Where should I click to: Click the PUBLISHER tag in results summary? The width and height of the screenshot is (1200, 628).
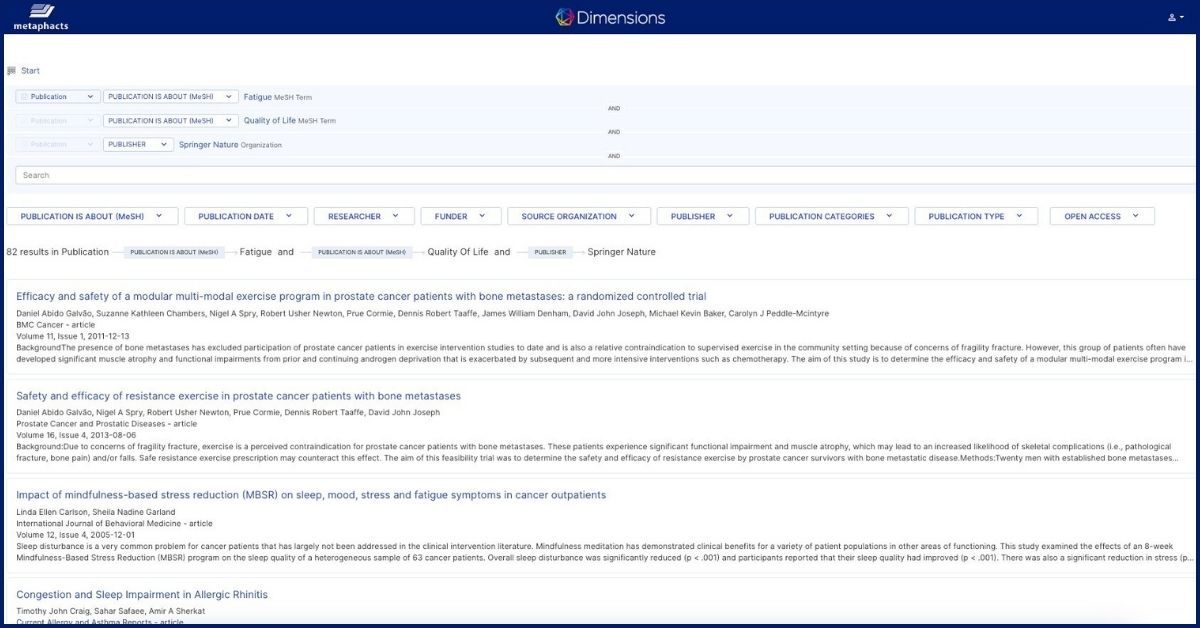(x=550, y=253)
